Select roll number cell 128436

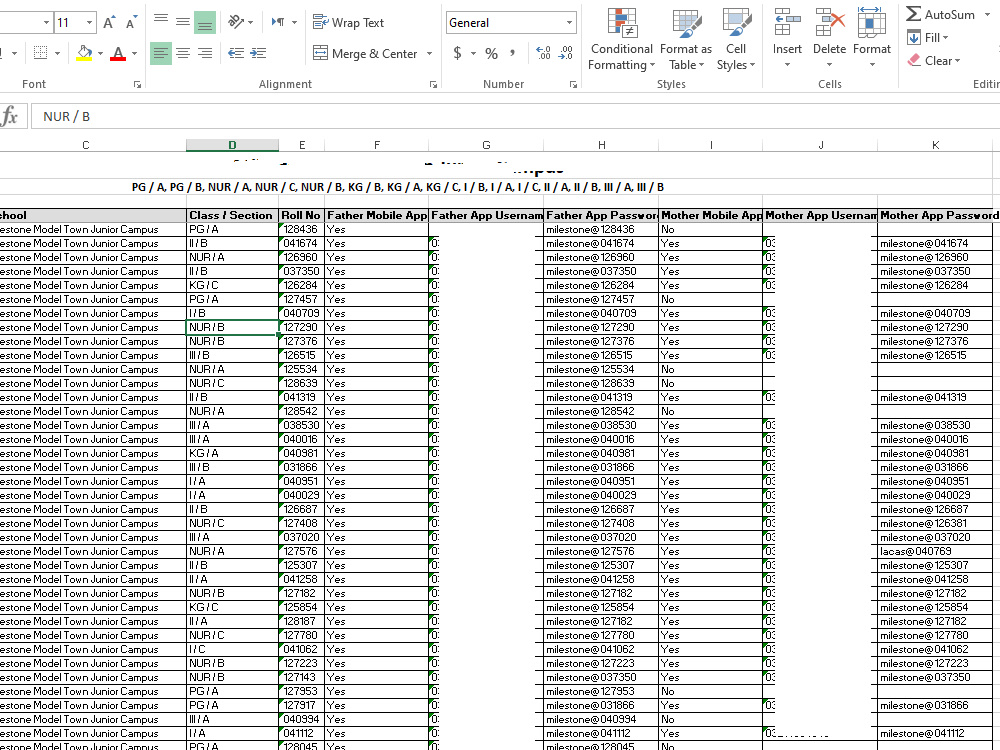[x=302, y=230]
